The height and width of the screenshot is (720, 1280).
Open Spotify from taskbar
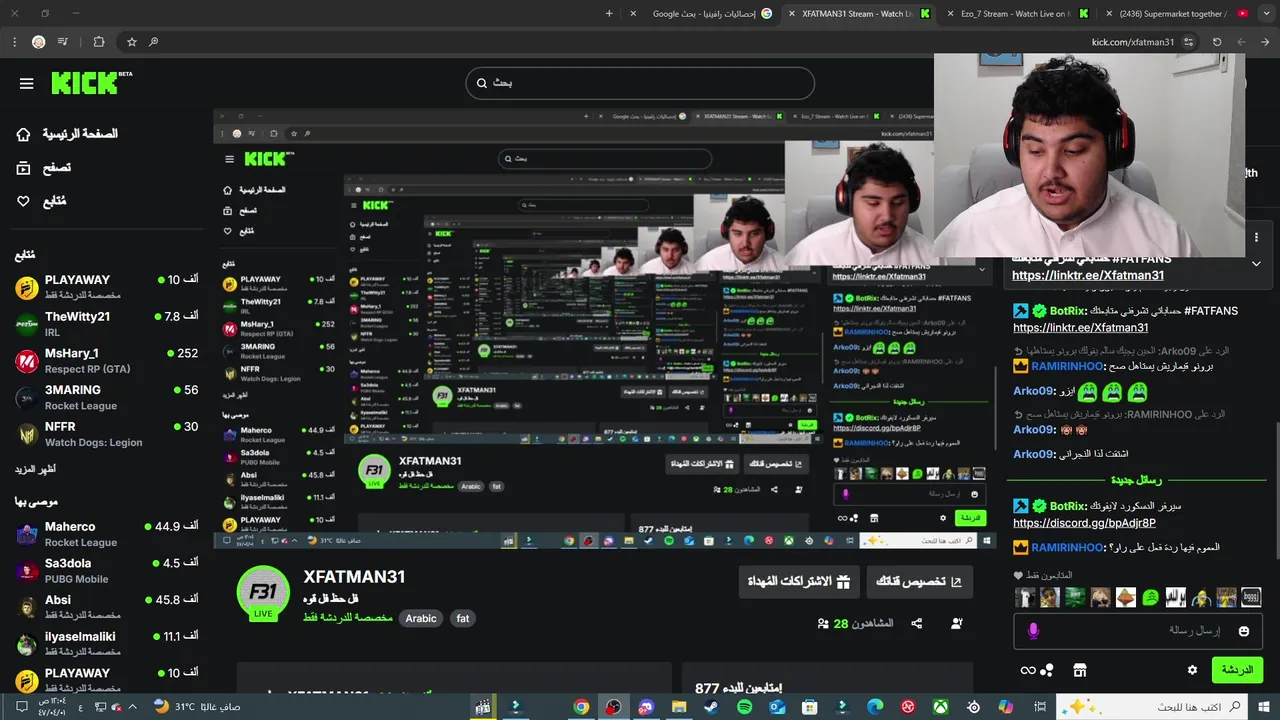(x=744, y=707)
